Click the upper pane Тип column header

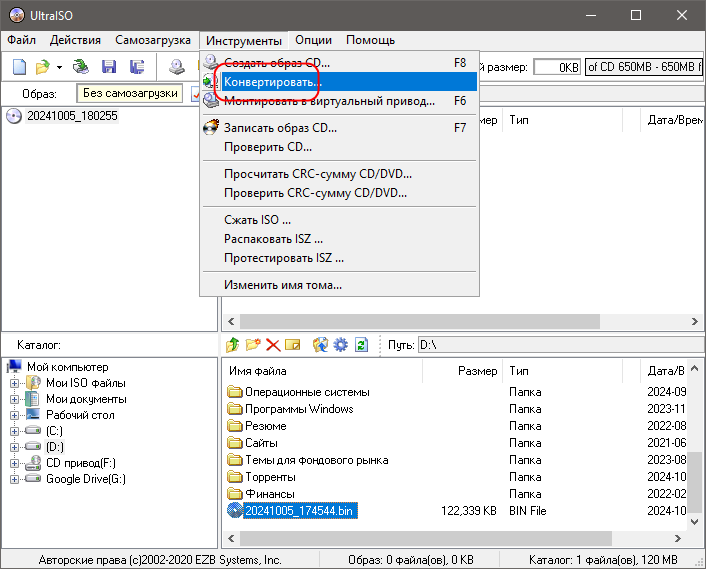563,120
